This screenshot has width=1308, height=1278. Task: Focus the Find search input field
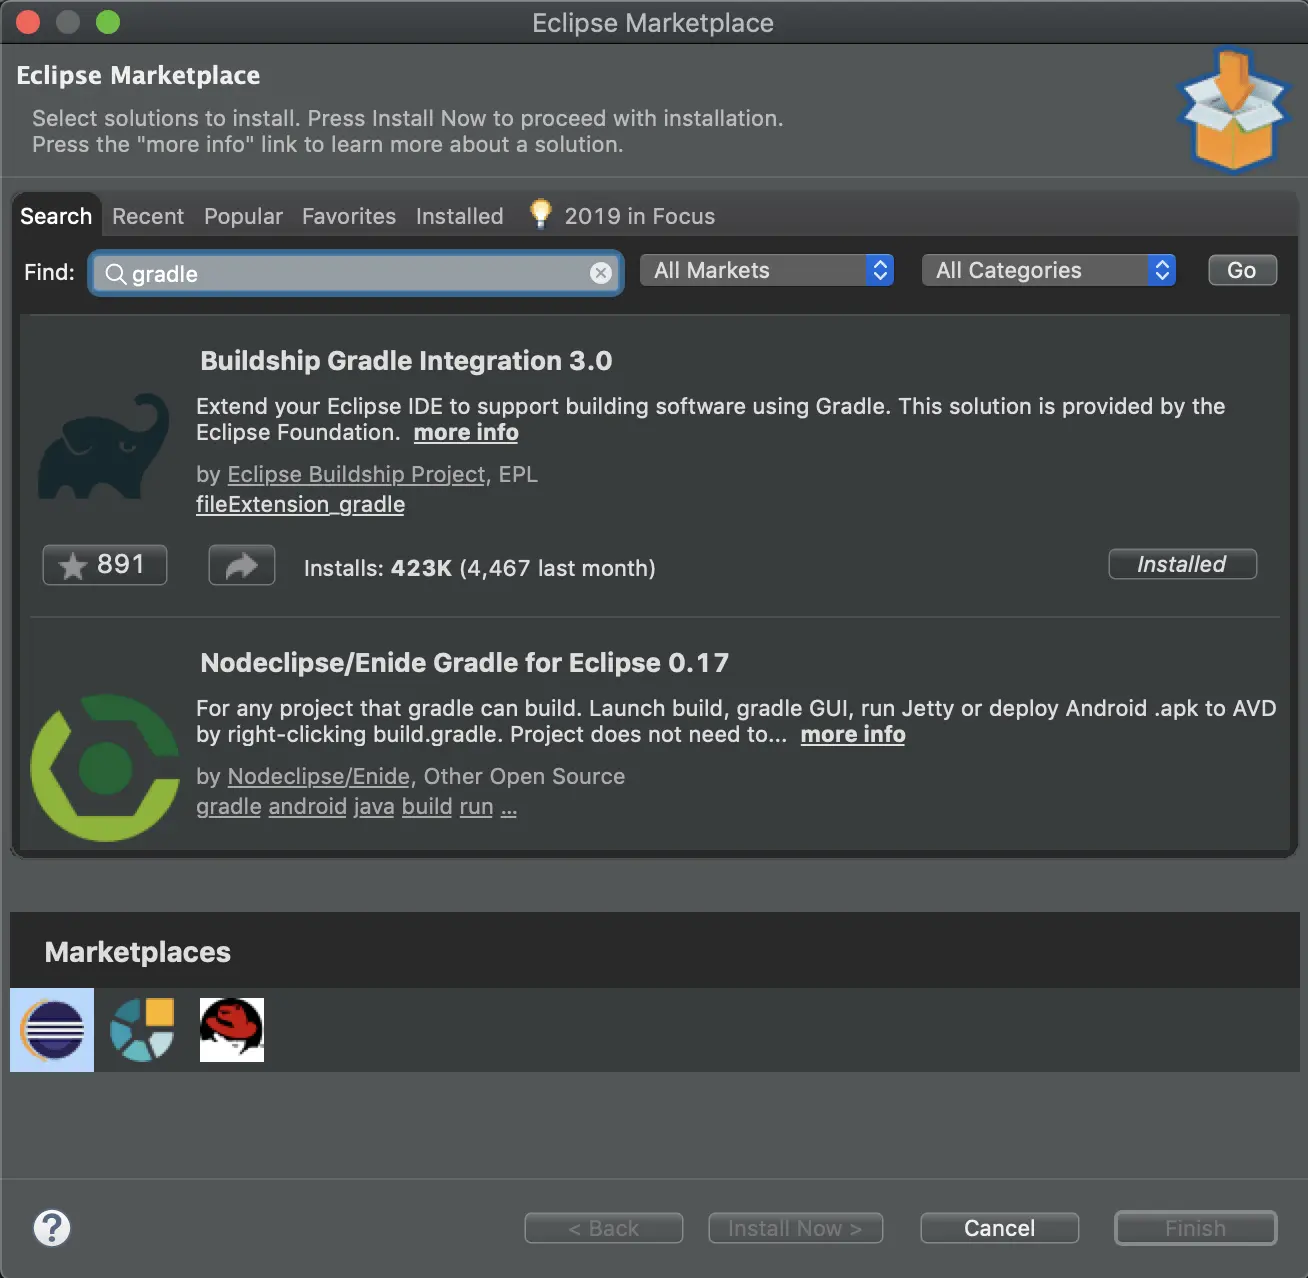tap(356, 273)
